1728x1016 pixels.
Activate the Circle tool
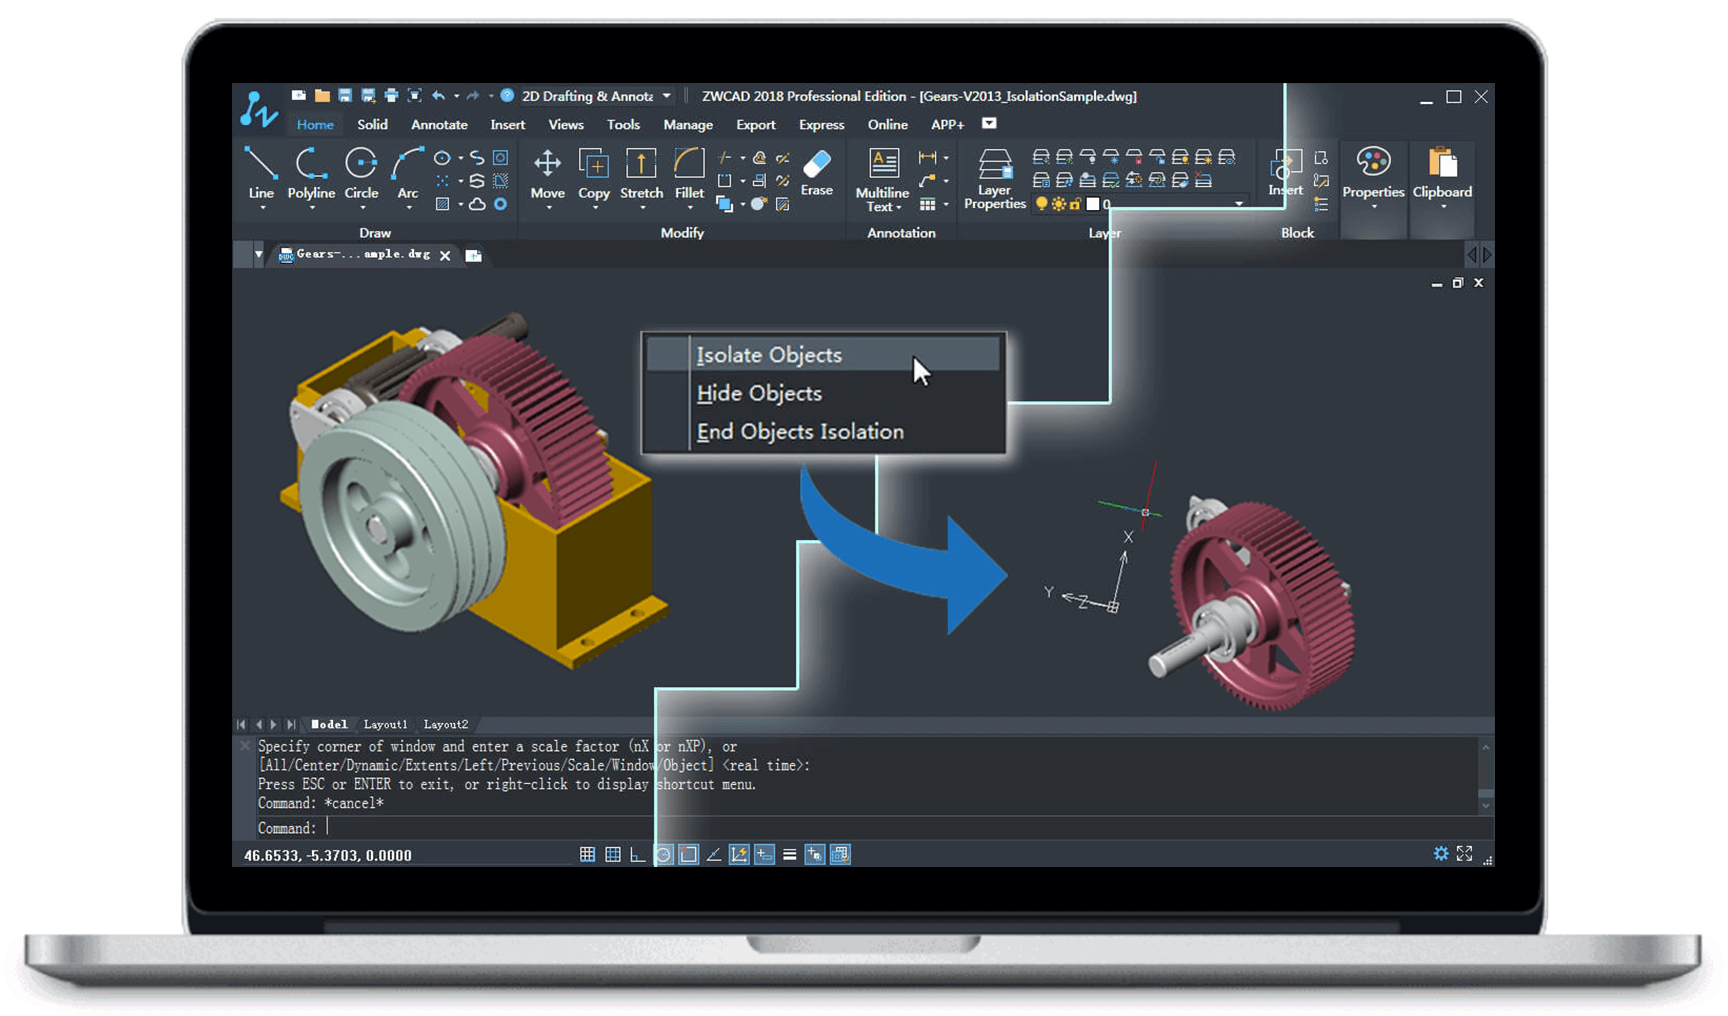pyautogui.click(x=361, y=172)
